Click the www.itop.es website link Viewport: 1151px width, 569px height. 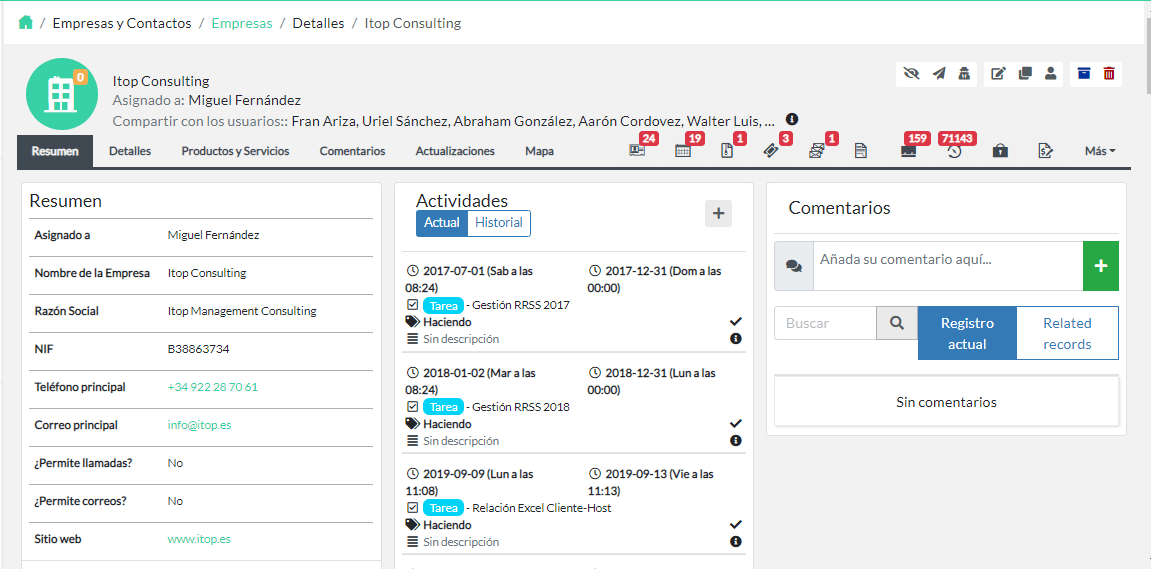(199, 539)
